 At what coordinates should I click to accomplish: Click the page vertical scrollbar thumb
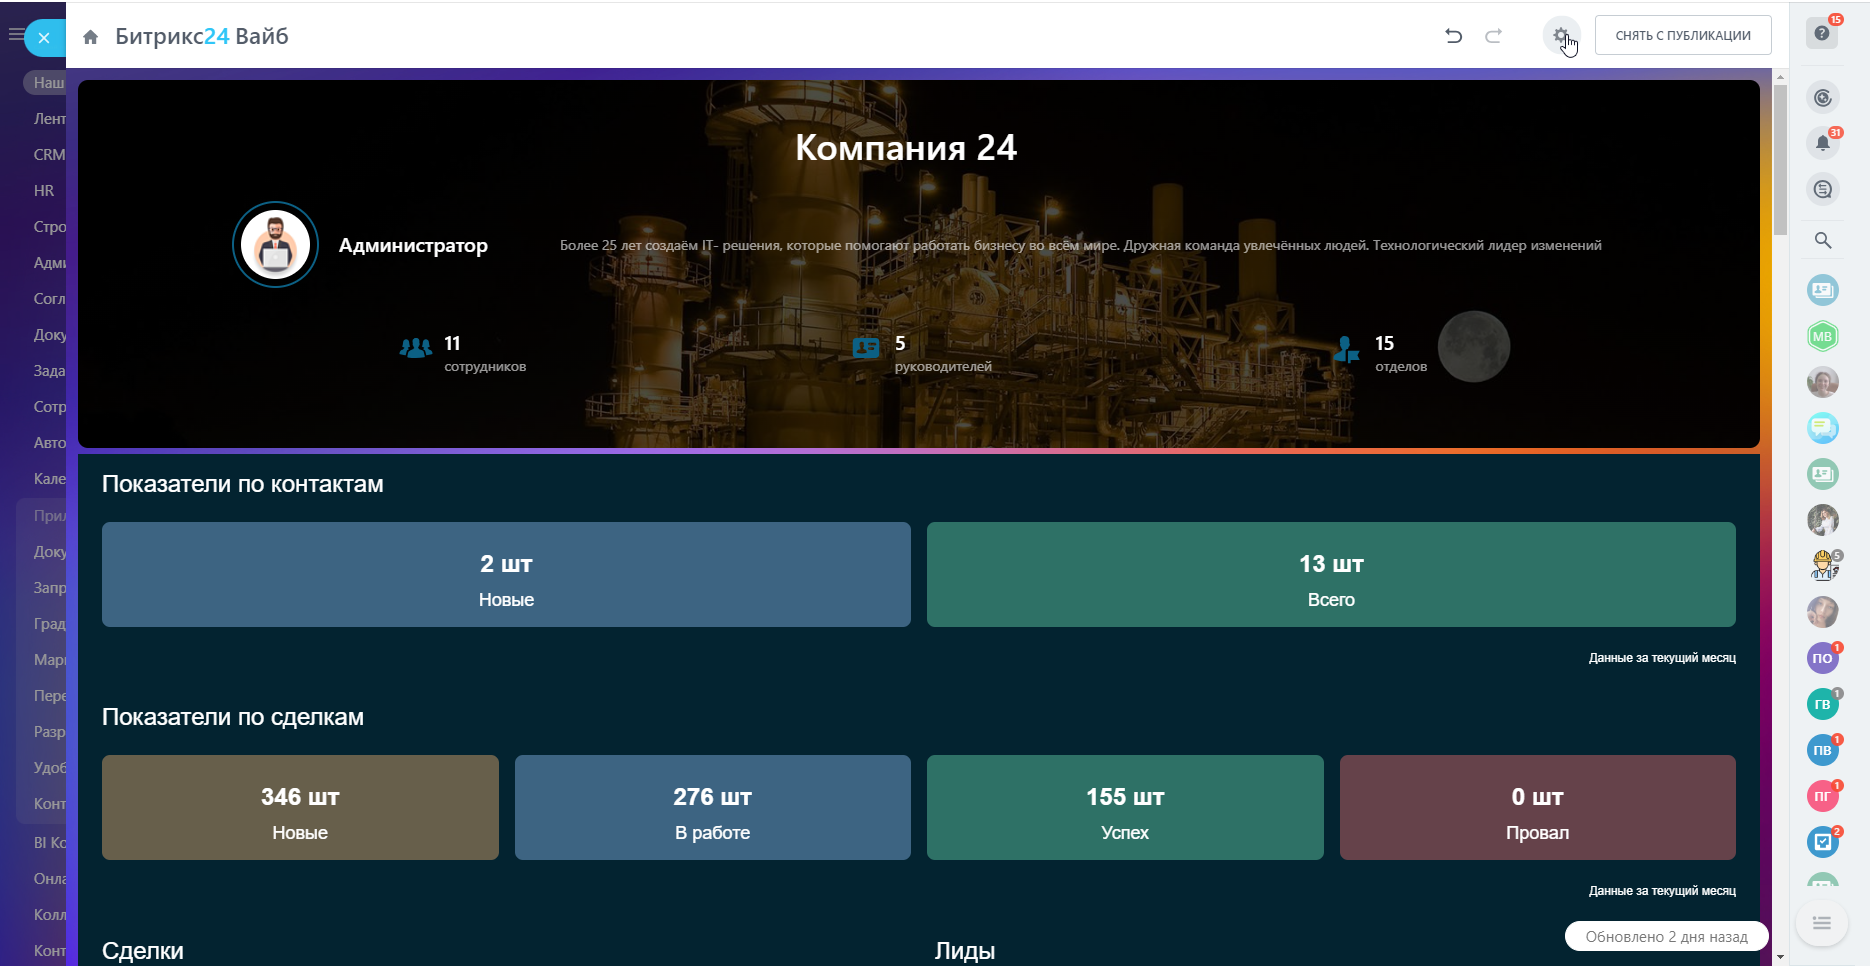pyautogui.click(x=1780, y=160)
